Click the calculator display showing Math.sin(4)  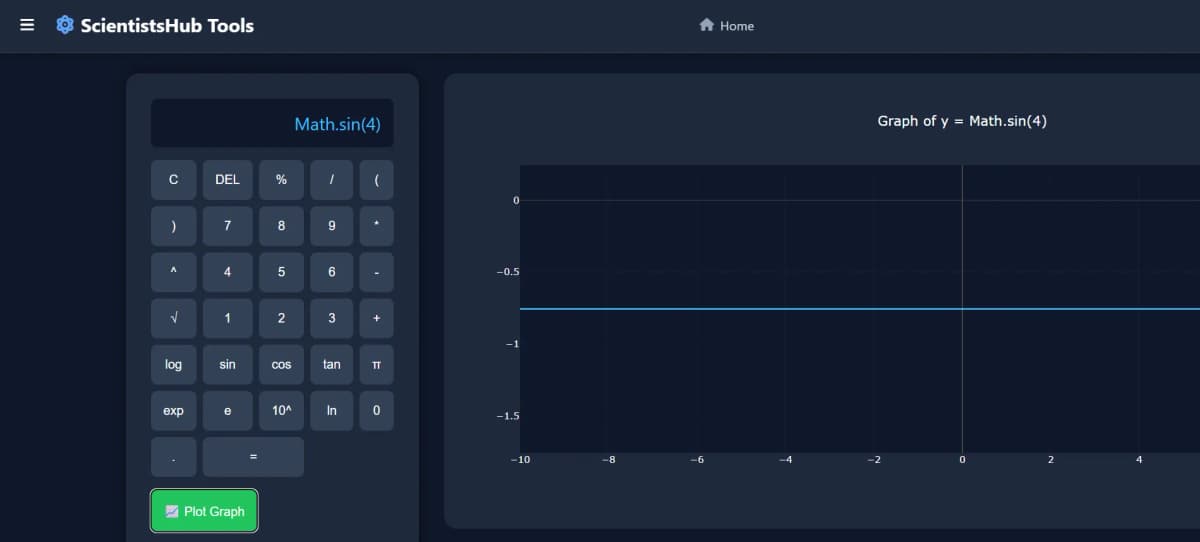pyautogui.click(x=272, y=124)
